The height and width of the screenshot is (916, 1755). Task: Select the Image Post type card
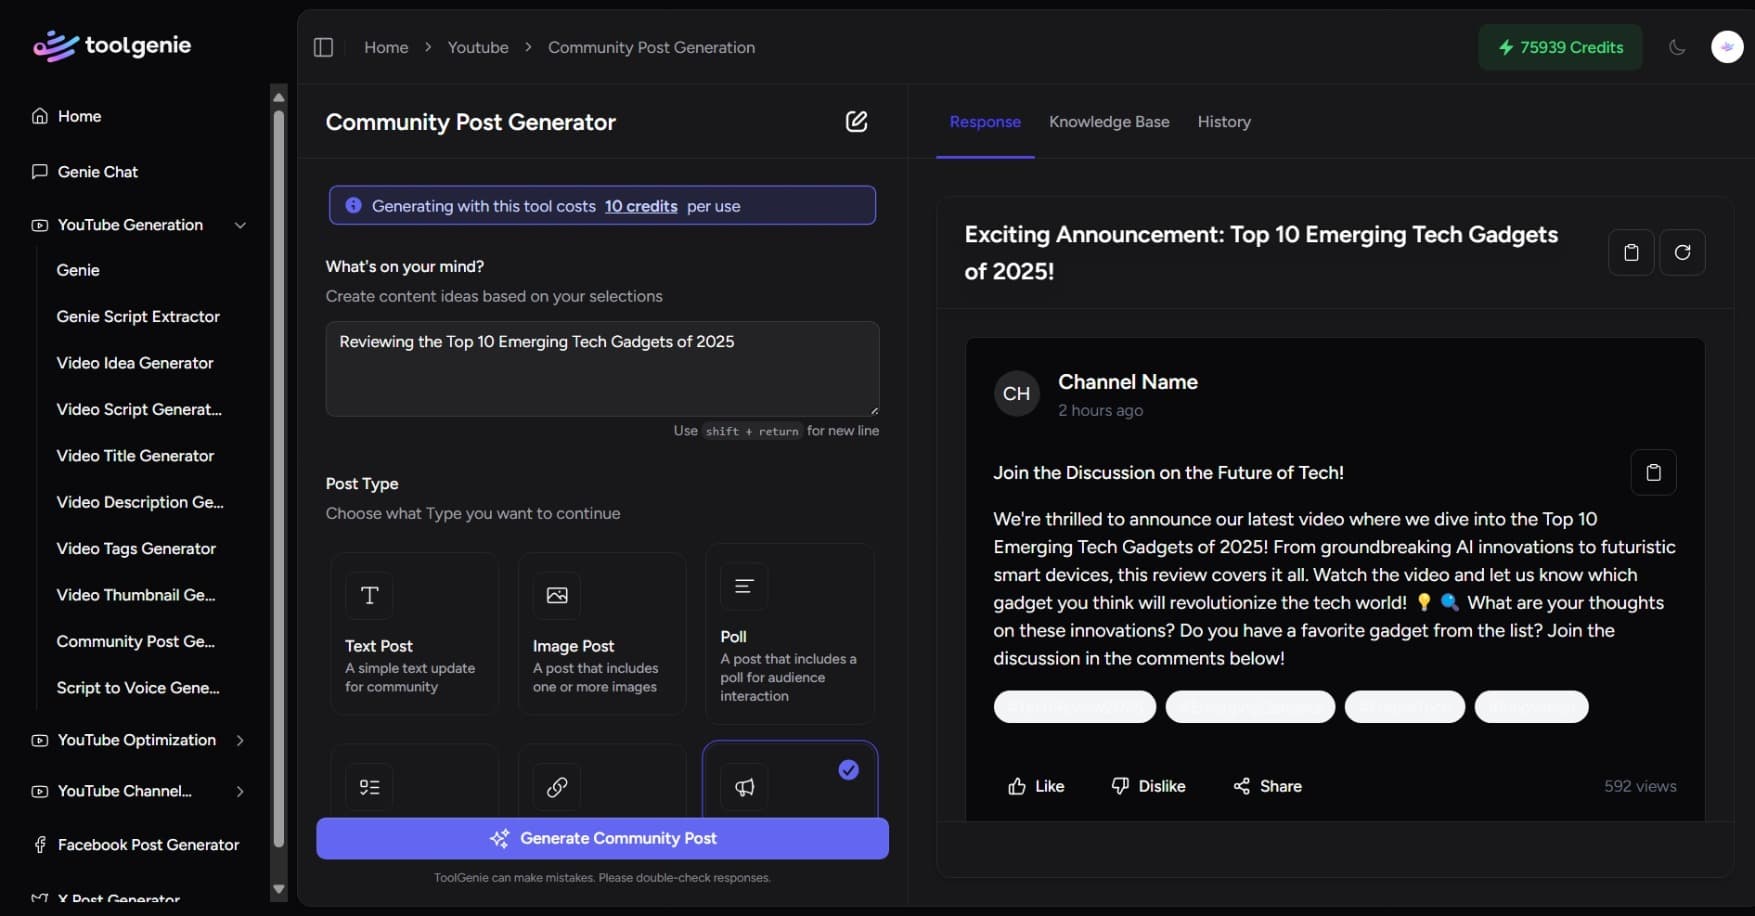coord(602,633)
